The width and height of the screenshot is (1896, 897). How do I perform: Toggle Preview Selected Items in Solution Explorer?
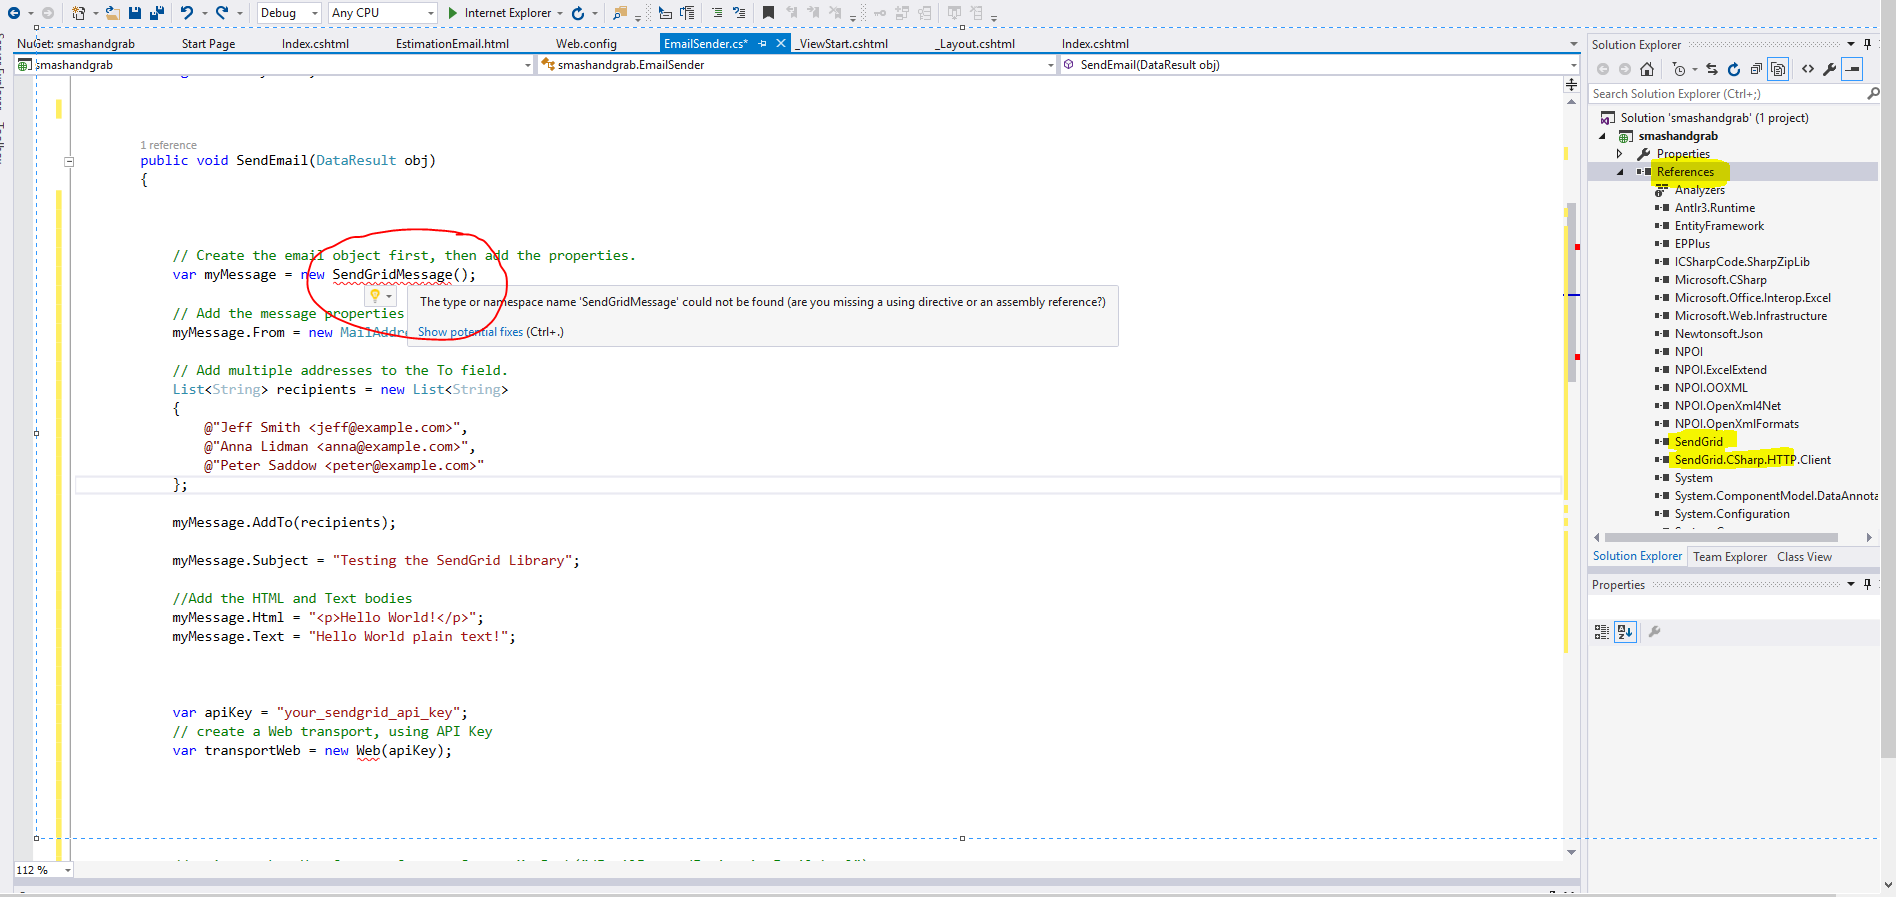[1853, 69]
